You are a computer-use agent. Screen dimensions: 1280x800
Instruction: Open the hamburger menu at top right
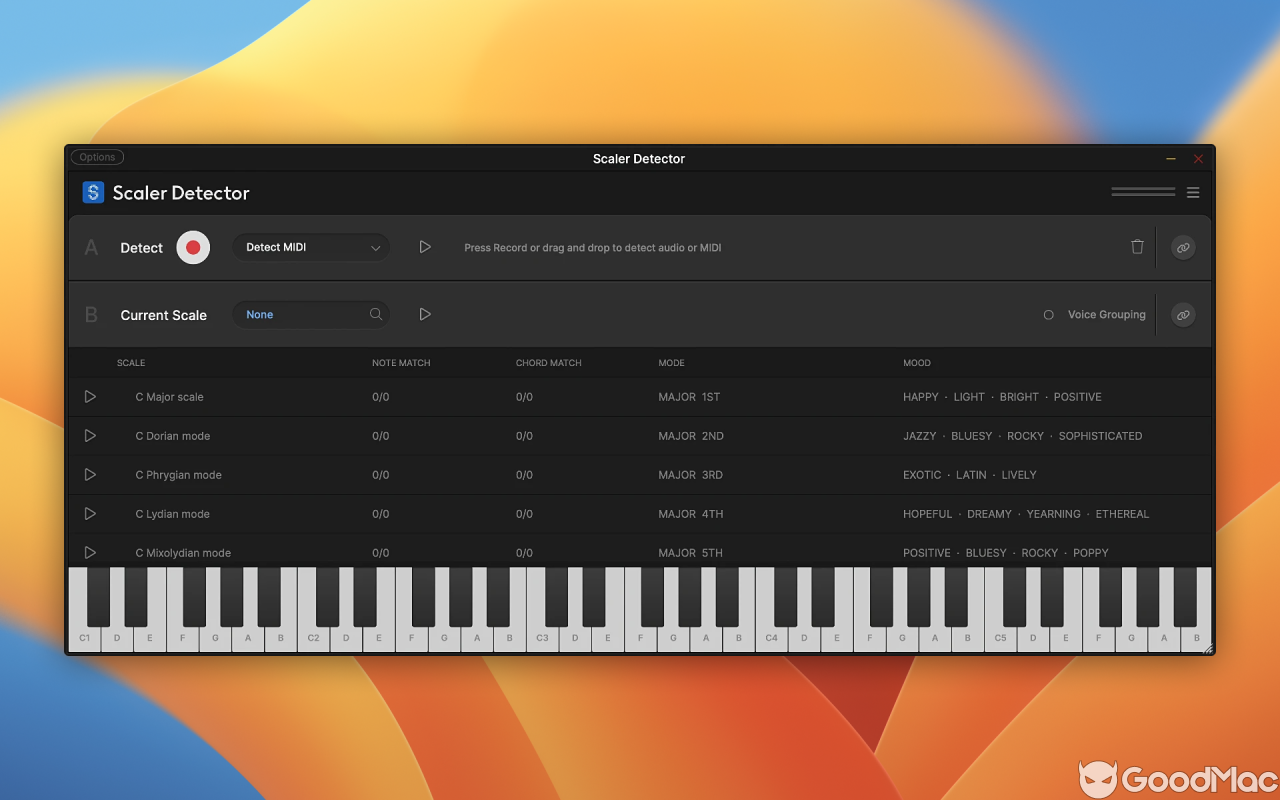point(1193,192)
